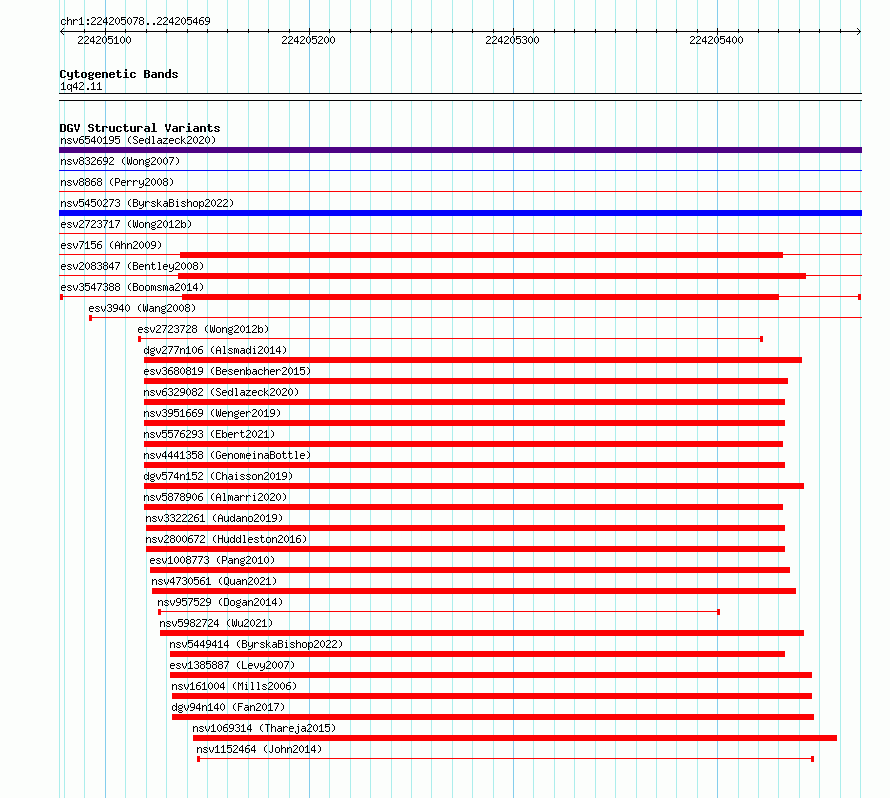
Task: Click the 224205300 ruler position label
Action: click(512, 40)
